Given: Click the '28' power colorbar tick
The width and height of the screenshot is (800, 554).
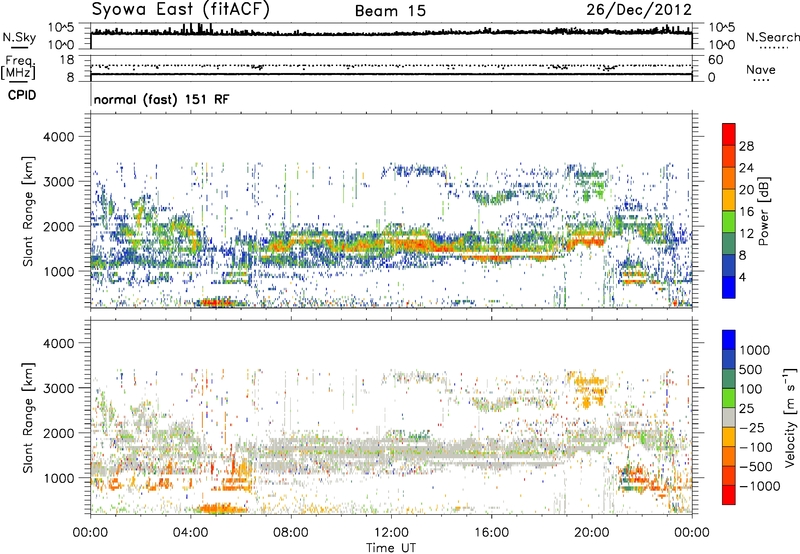Looking at the screenshot, I should click(746, 146).
